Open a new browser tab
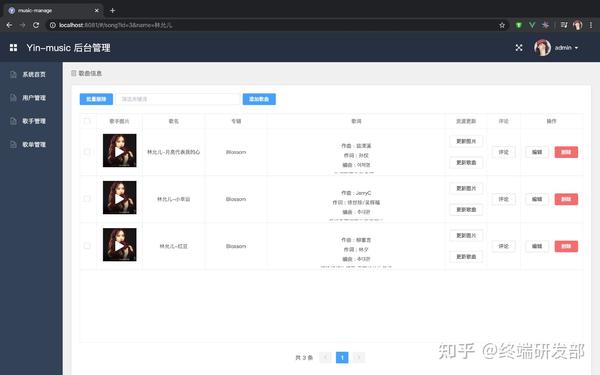This screenshot has height=375, width=600. click(x=112, y=10)
